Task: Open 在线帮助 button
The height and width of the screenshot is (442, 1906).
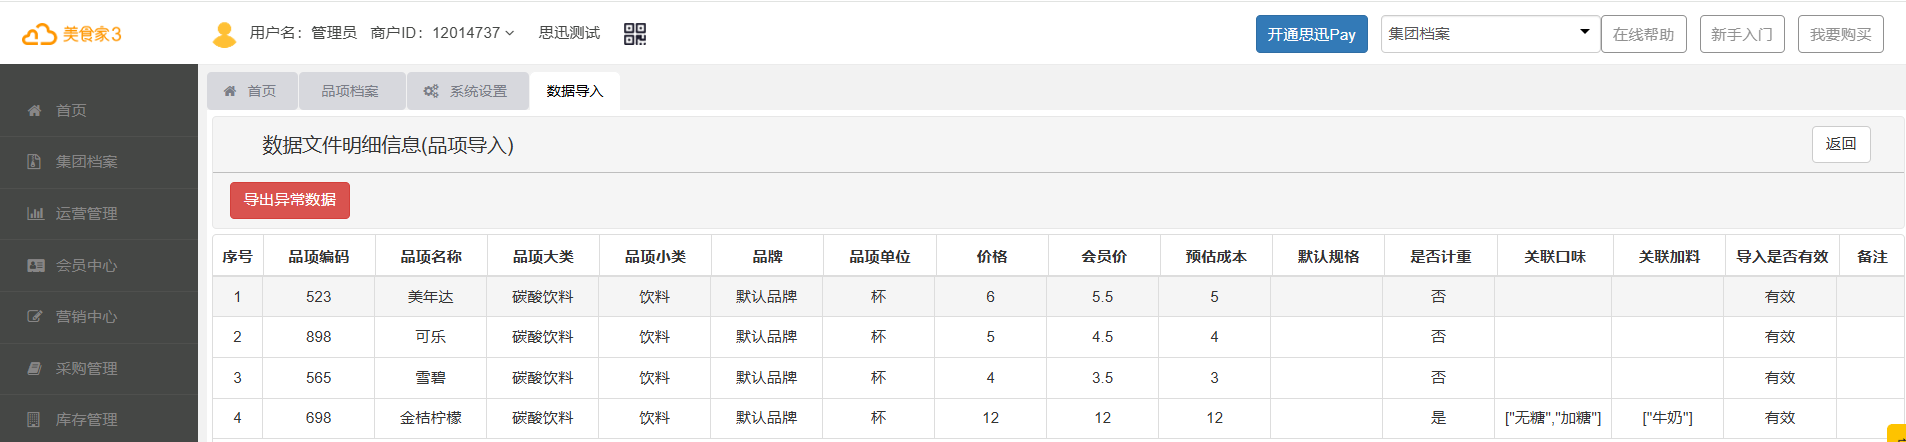Action: click(x=1643, y=34)
